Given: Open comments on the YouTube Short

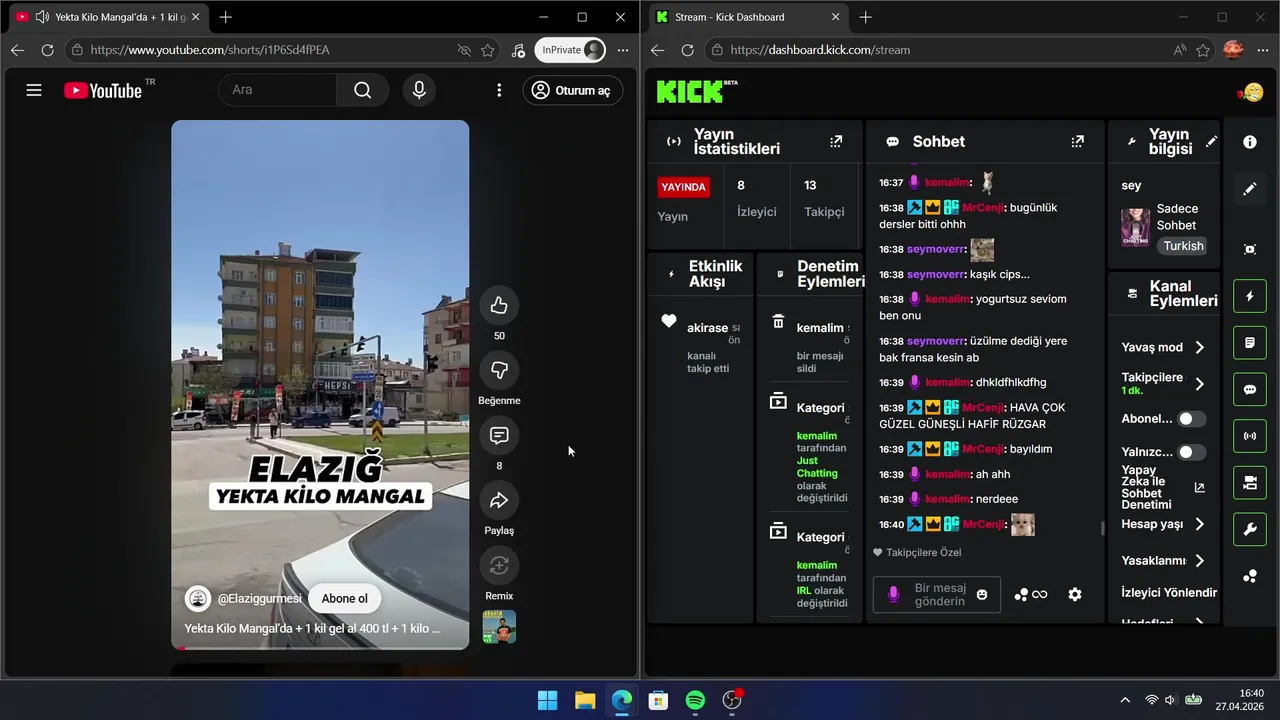Looking at the screenshot, I should pyautogui.click(x=499, y=435).
